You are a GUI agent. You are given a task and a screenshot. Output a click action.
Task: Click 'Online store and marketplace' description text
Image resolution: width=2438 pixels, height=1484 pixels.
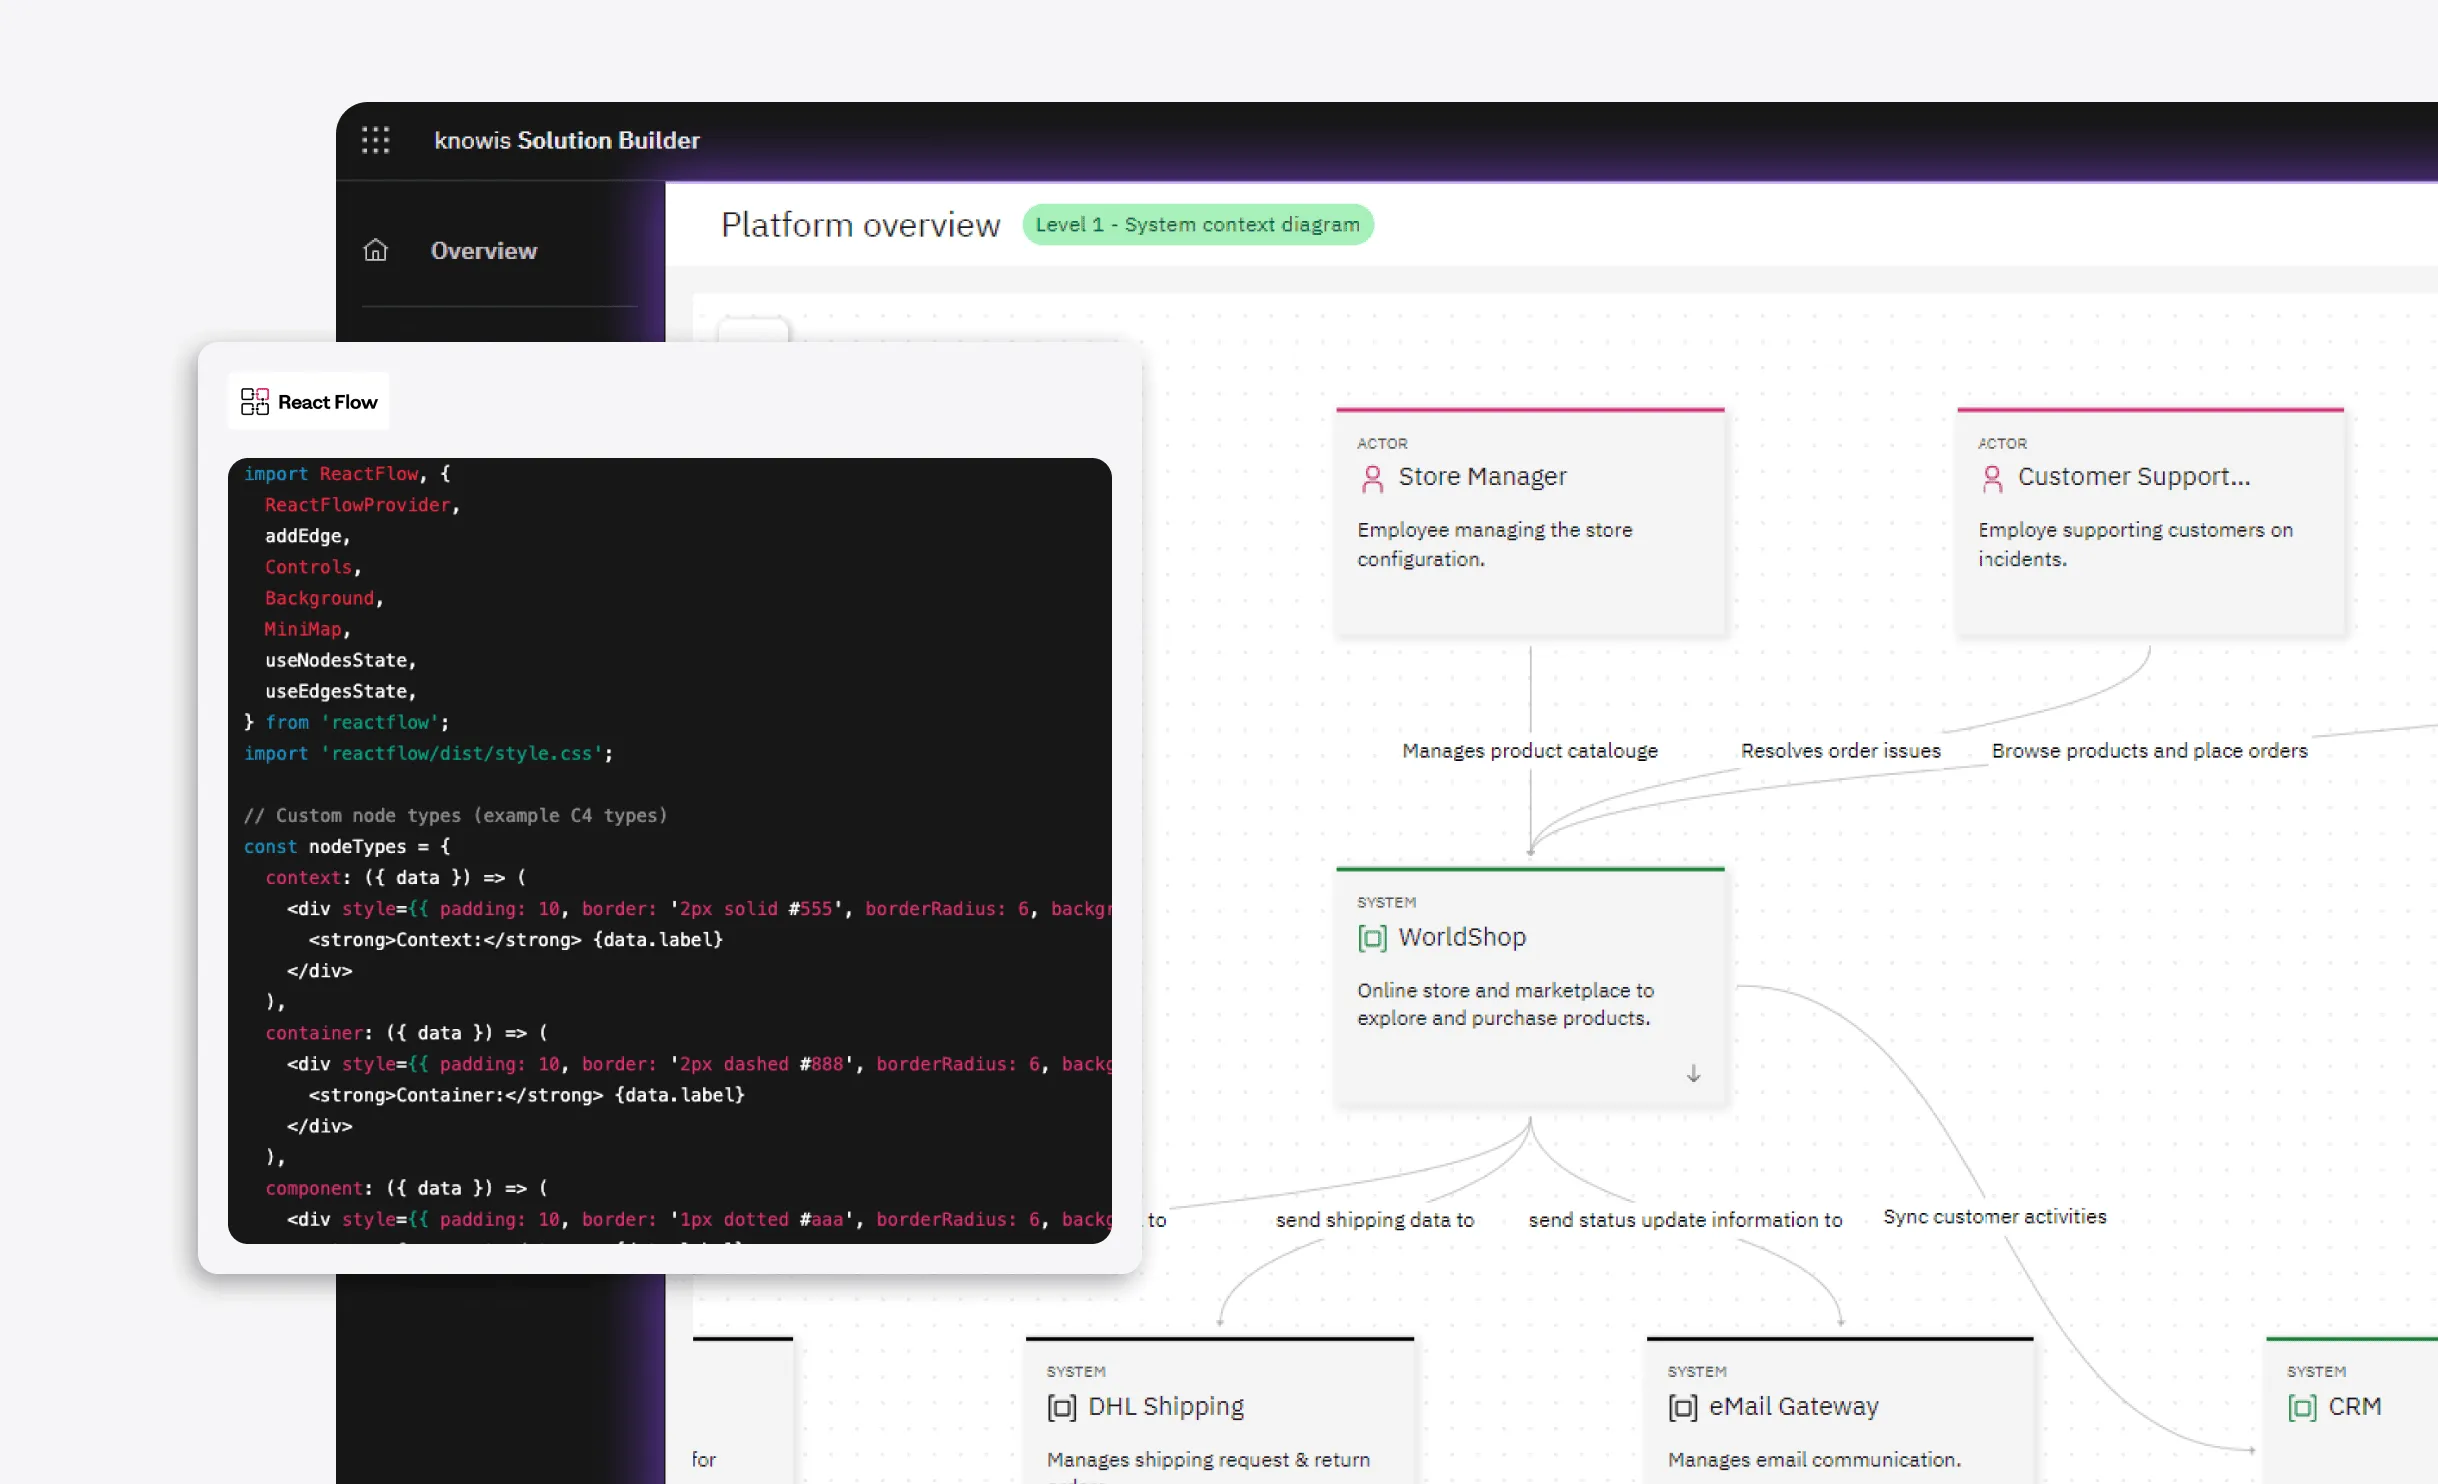pyautogui.click(x=1505, y=1004)
